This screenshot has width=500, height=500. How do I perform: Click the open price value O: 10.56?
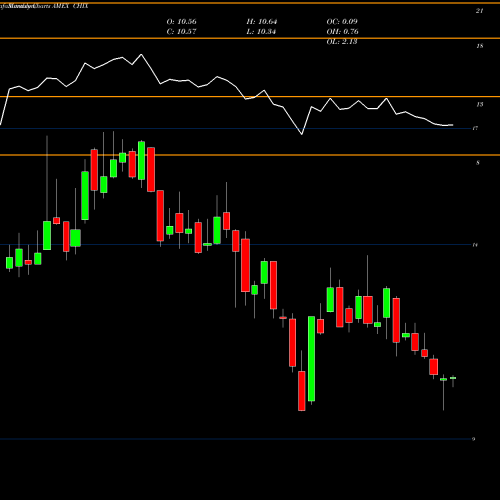(182, 21)
